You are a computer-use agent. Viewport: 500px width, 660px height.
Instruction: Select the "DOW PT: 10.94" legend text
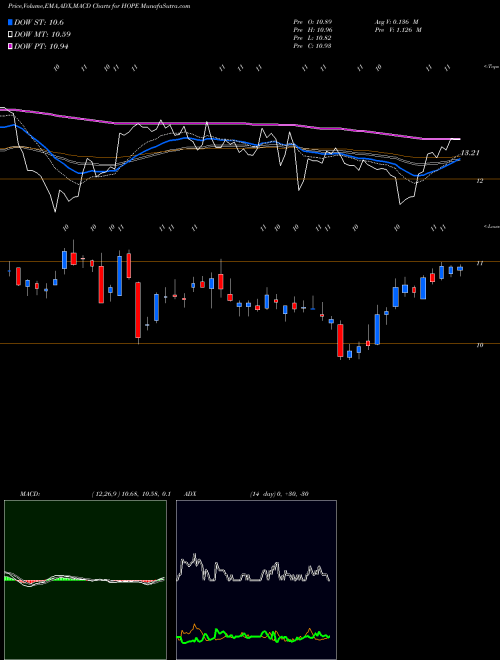tap(41, 47)
